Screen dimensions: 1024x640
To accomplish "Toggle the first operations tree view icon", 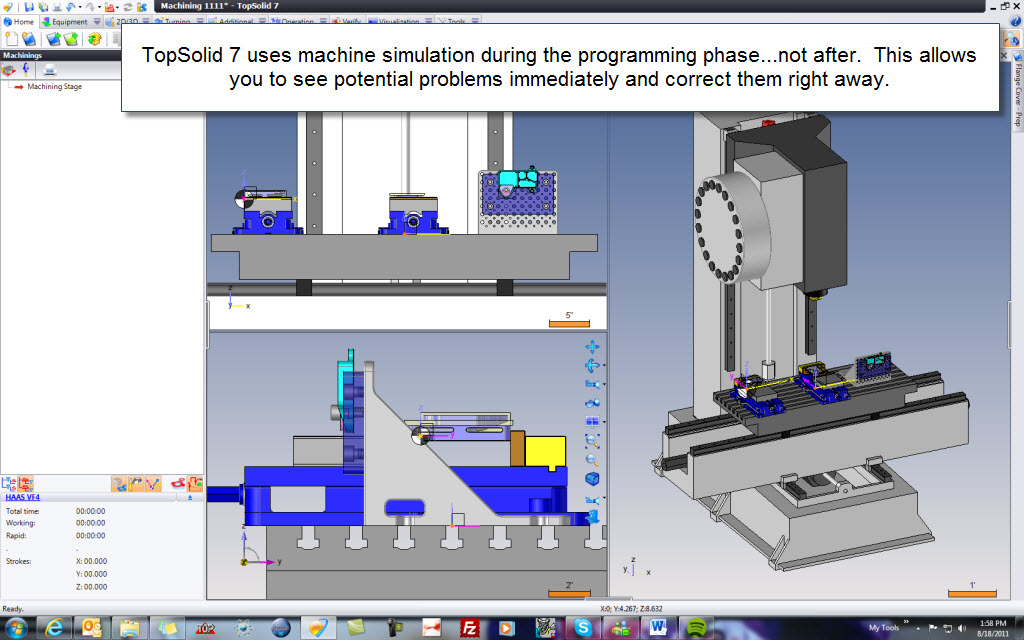I will 9,483.
